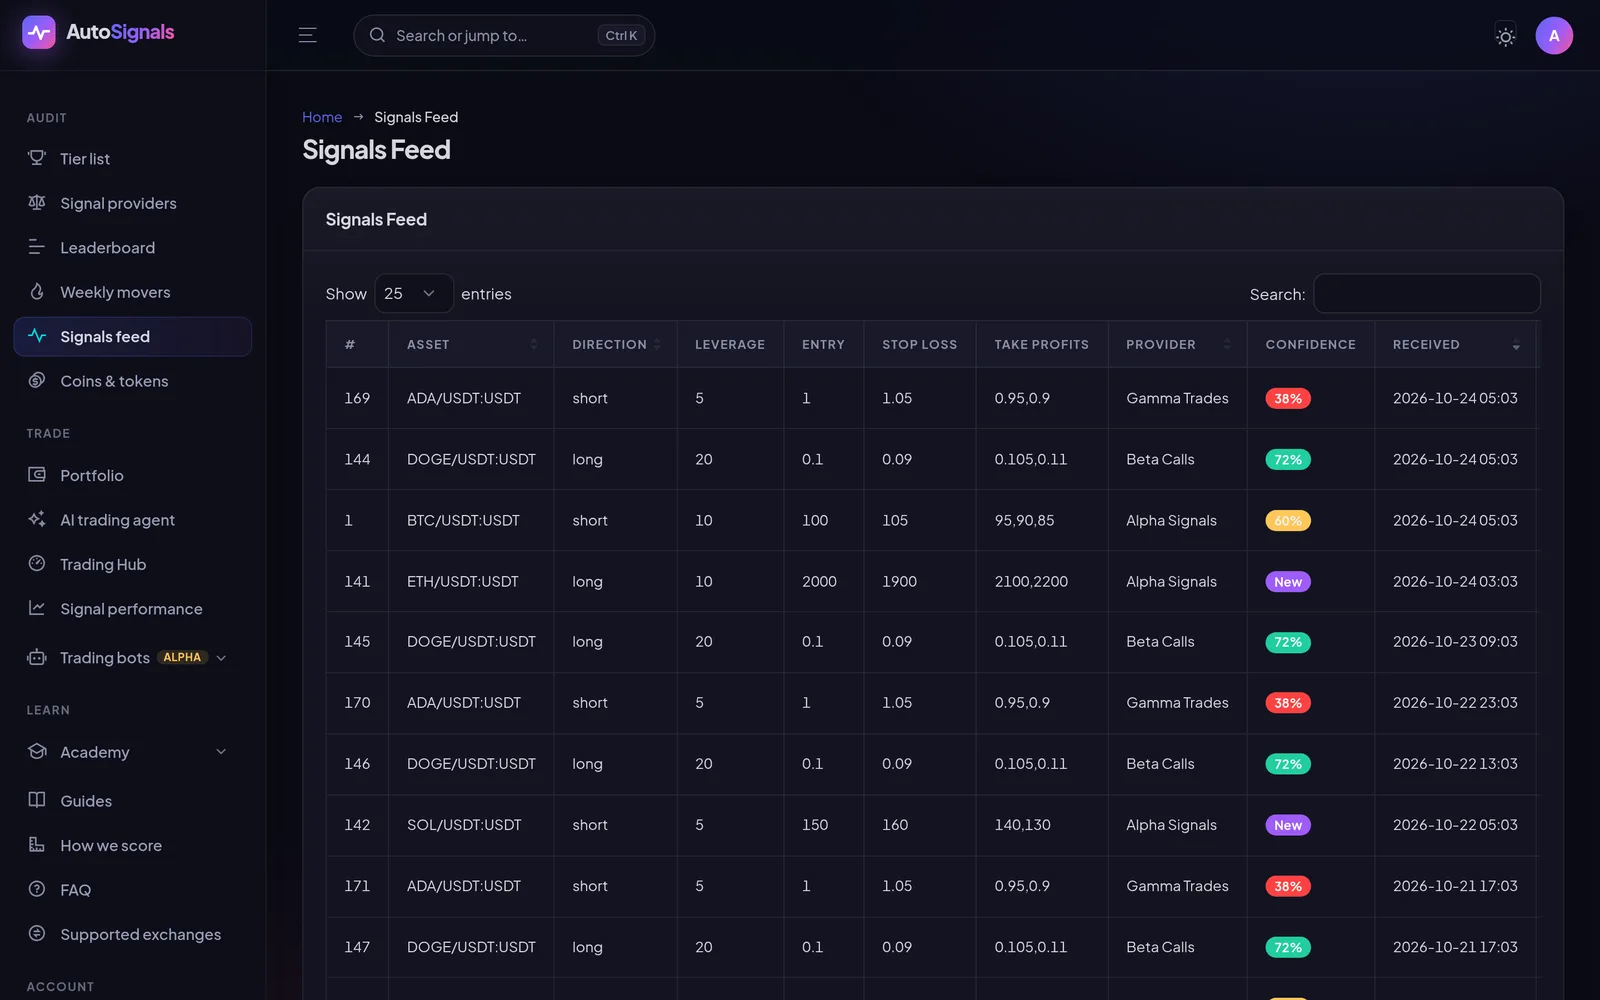Click the Weekly movers flame icon
The width and height of the screenshot is (1600, 1000).
pyautogui.click(x=37, y=292)
